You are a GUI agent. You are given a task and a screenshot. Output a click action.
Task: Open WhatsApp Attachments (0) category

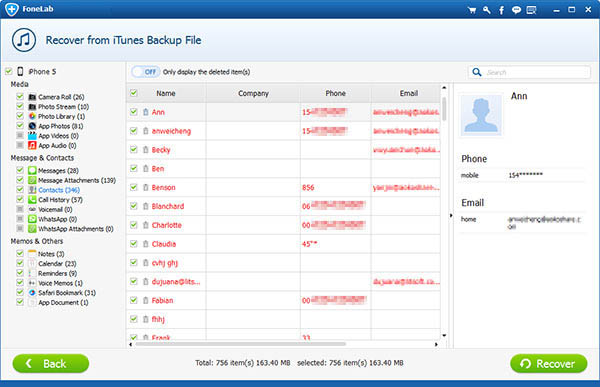pyautogui.click(x=76, y=229)
